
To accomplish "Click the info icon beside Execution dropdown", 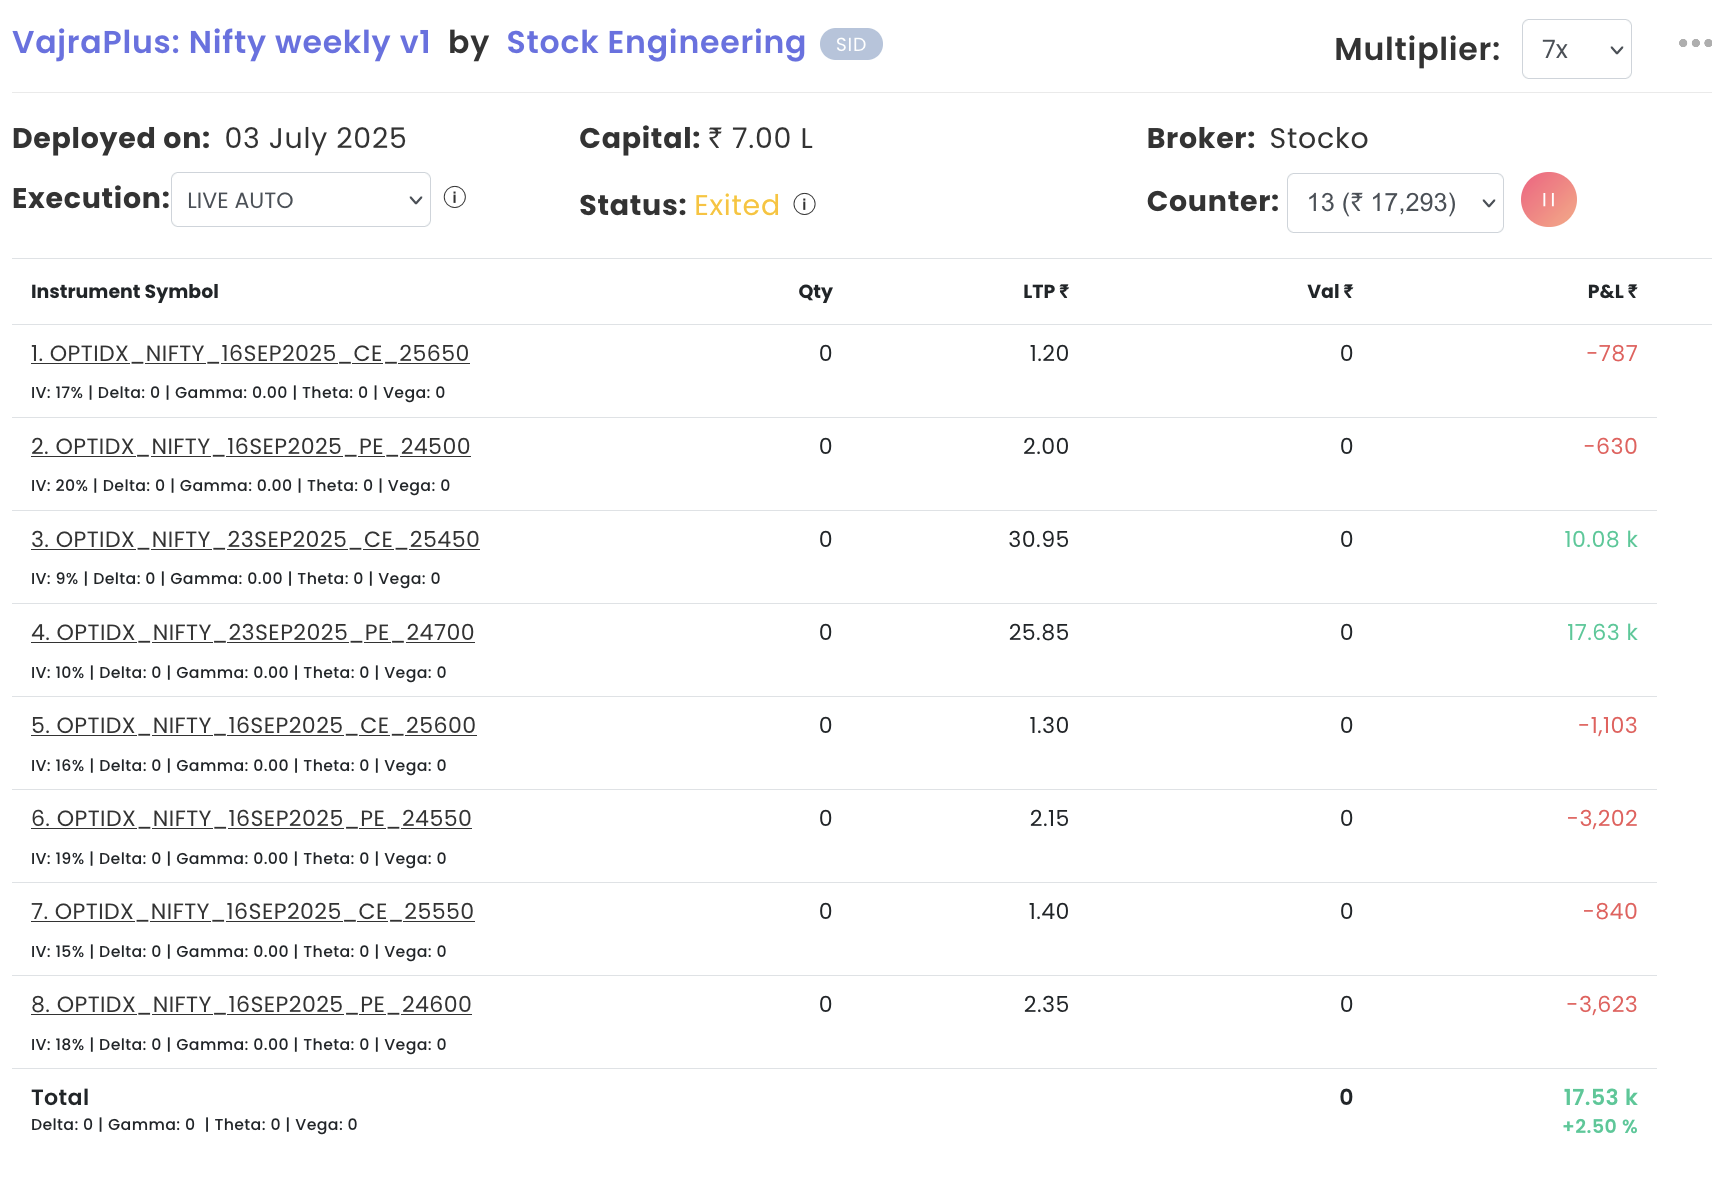I will [x=455, y=198].
